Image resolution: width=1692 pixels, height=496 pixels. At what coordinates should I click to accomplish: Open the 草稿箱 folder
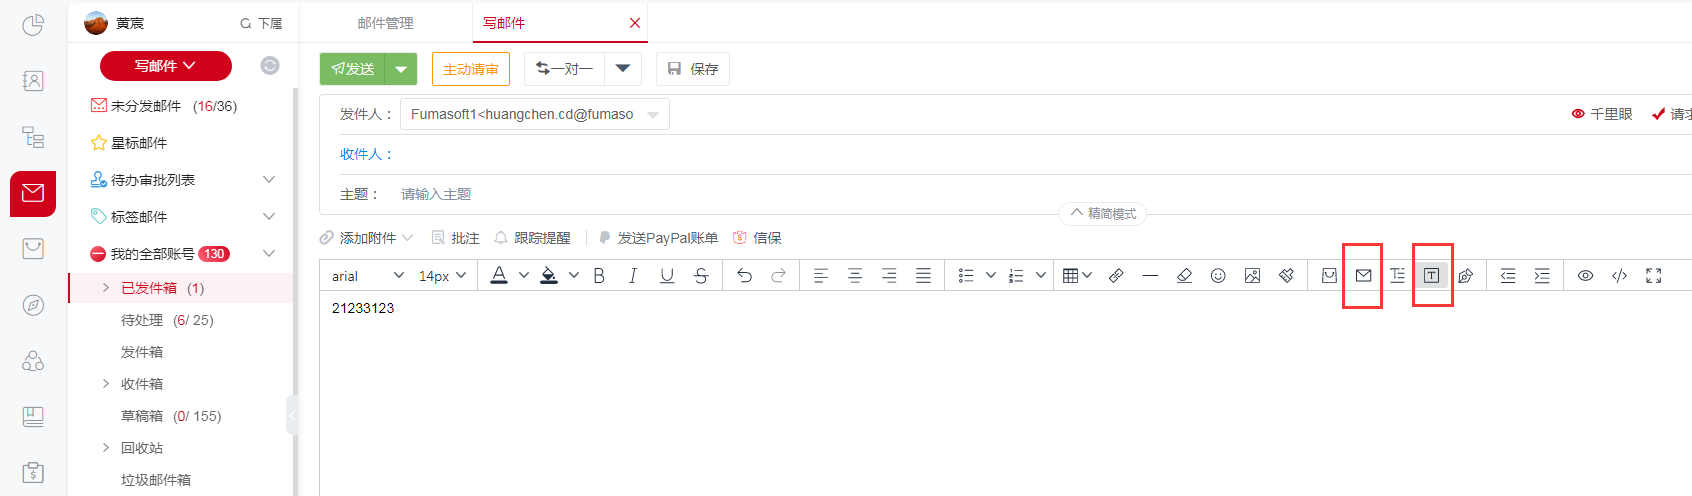(142, 416)
